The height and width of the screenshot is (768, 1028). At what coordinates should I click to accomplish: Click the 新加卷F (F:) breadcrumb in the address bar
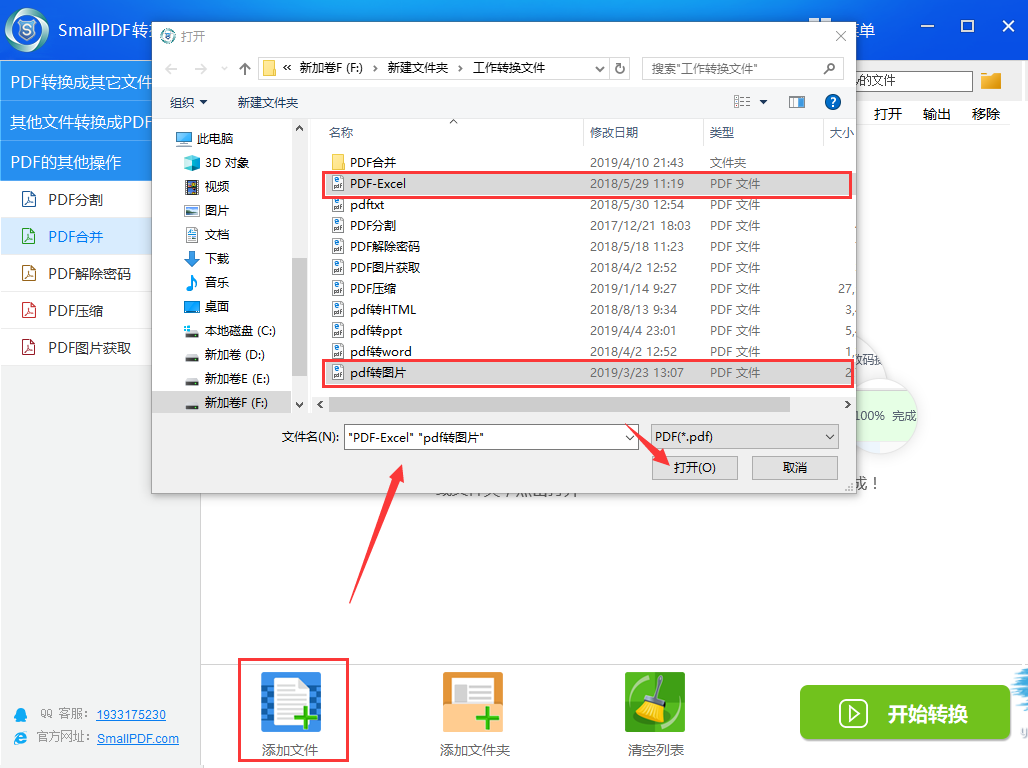click(331, 68)
